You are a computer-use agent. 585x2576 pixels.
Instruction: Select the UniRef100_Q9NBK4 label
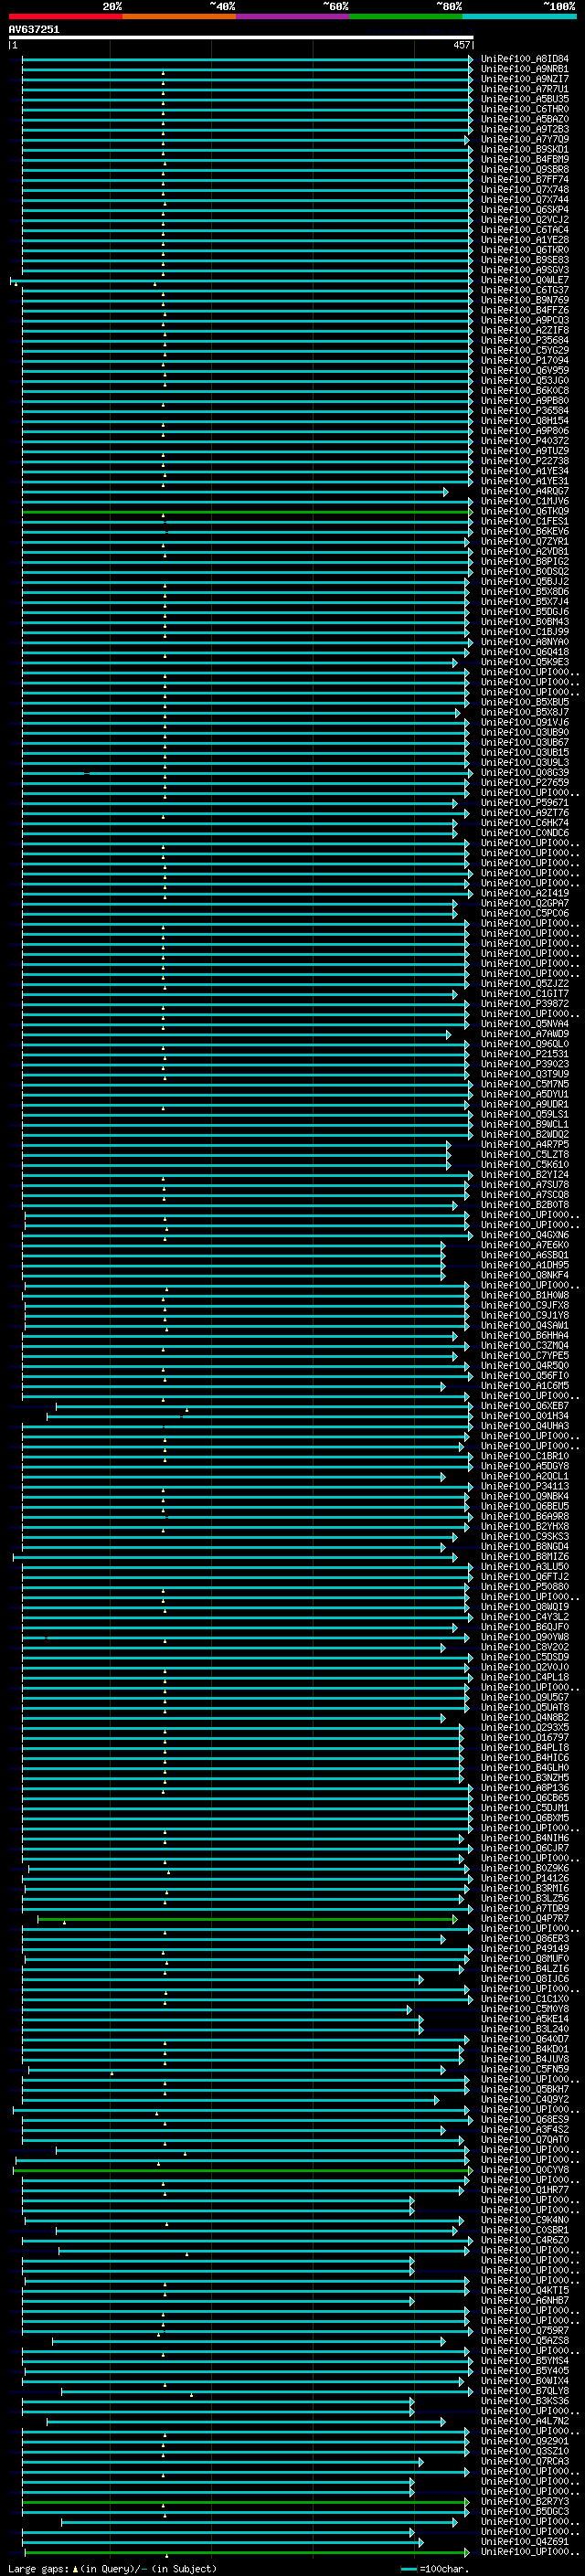pos(524,1496)
